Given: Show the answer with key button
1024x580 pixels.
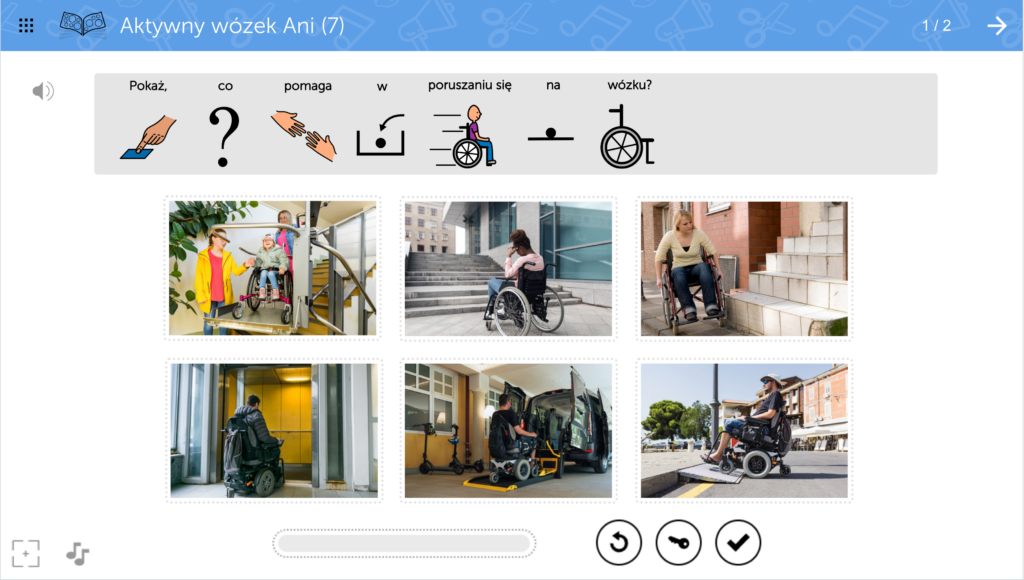Looking at the screenshot, I should pos(678,543).
